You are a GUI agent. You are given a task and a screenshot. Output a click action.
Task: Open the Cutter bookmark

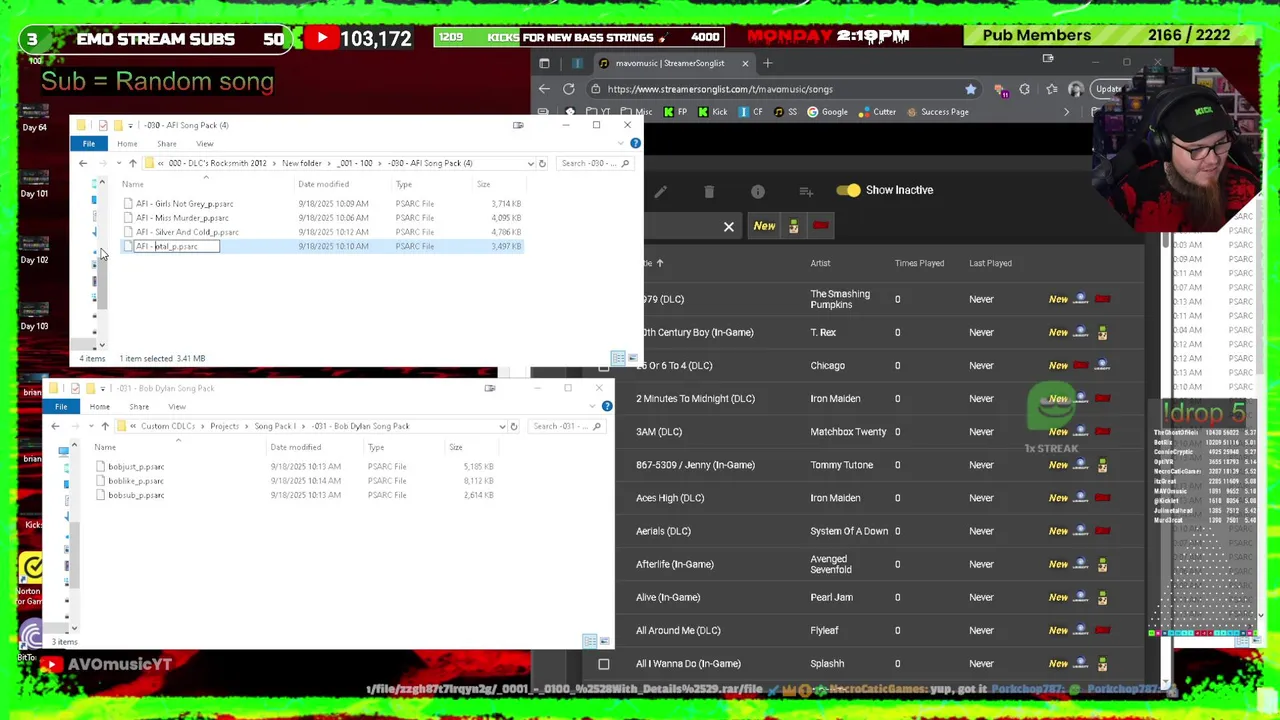click(x=877, y=112)
